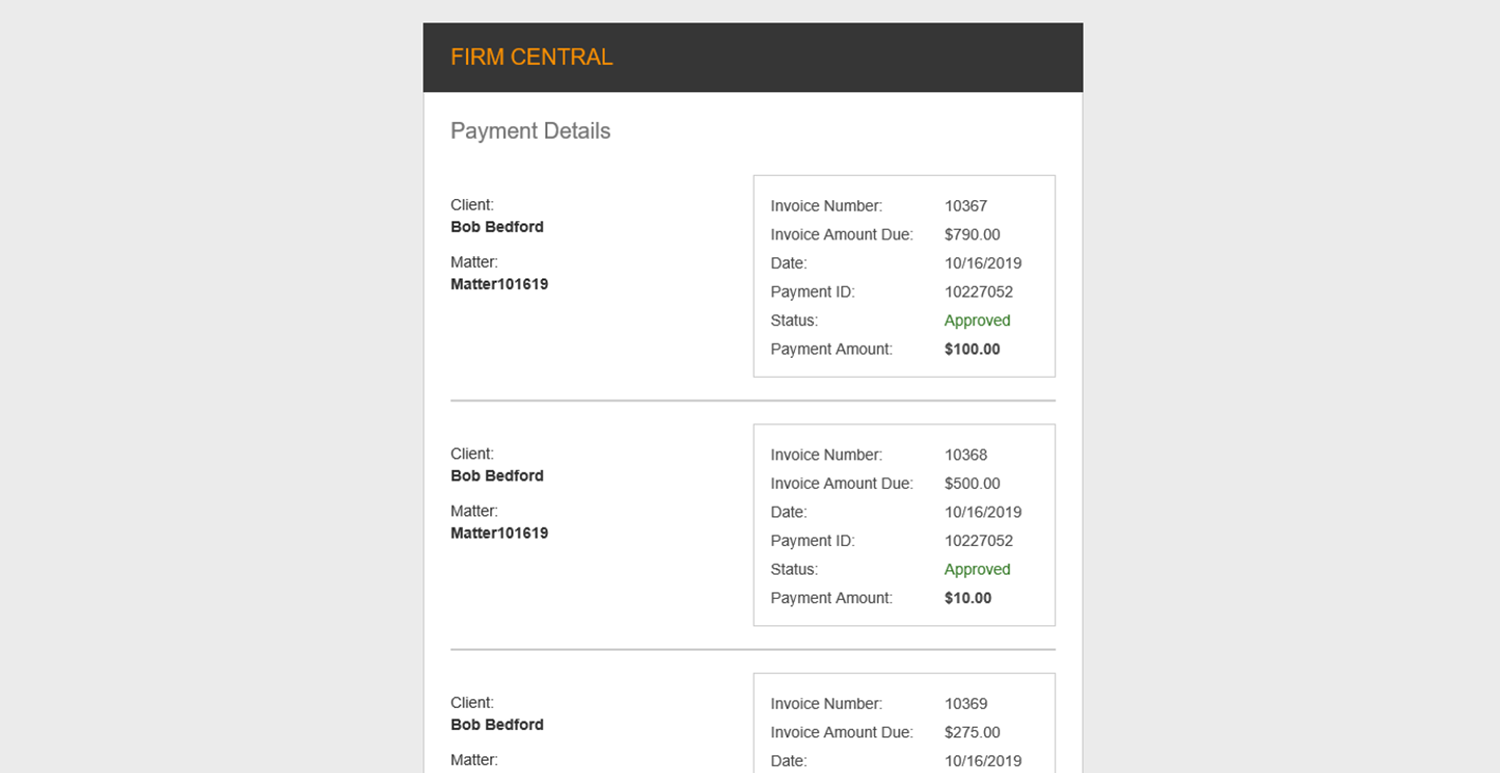Click Payment ID 10227052 in the first invoice
Viewport: 1500px width, 773px height.
978,292
